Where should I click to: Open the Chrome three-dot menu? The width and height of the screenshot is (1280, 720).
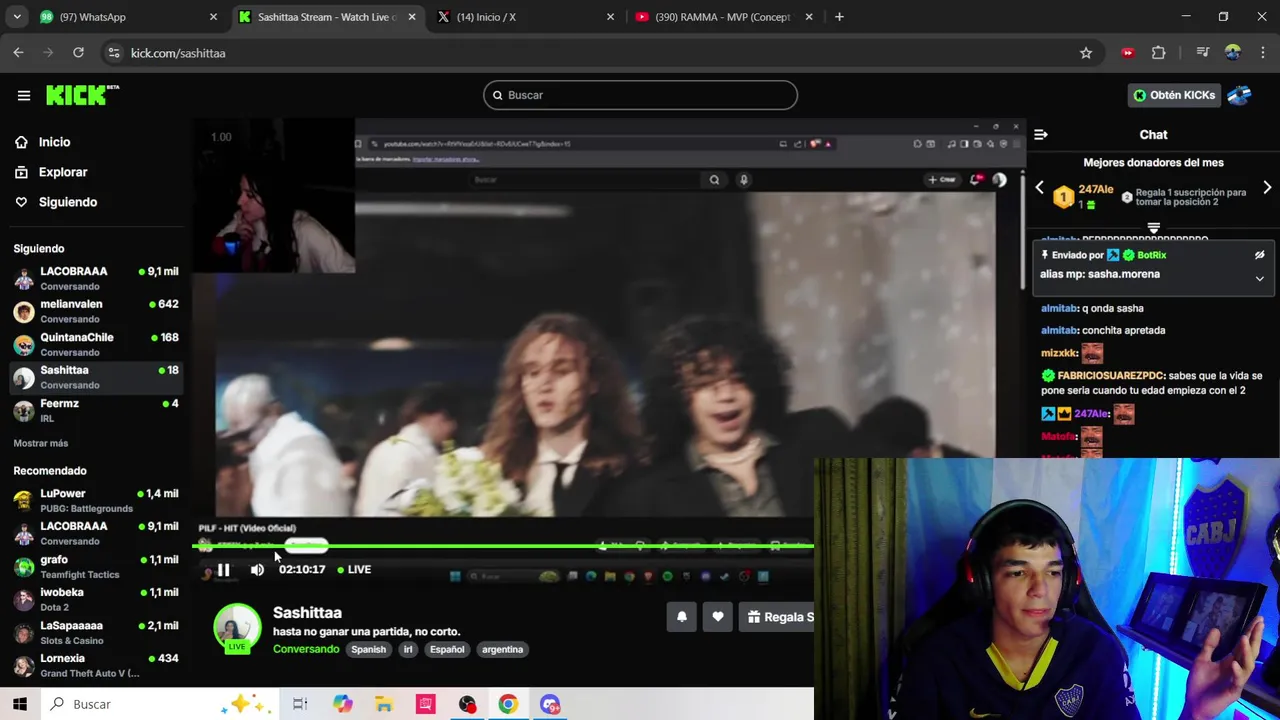click(1264, 53)
